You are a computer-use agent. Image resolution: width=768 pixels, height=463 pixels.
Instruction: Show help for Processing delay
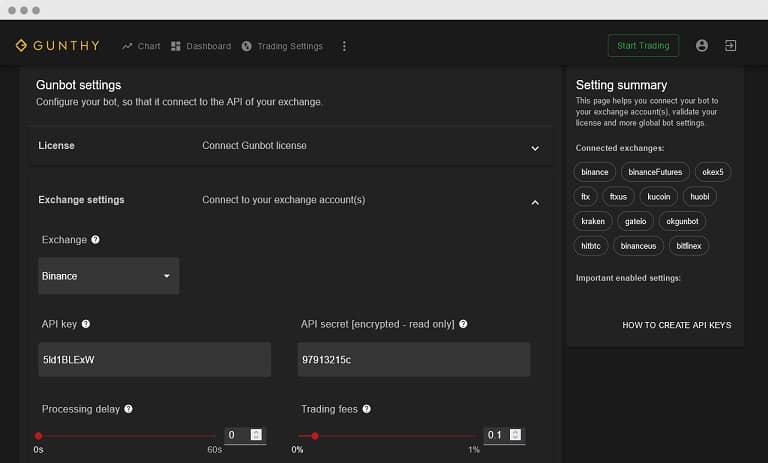click(128, 409)
